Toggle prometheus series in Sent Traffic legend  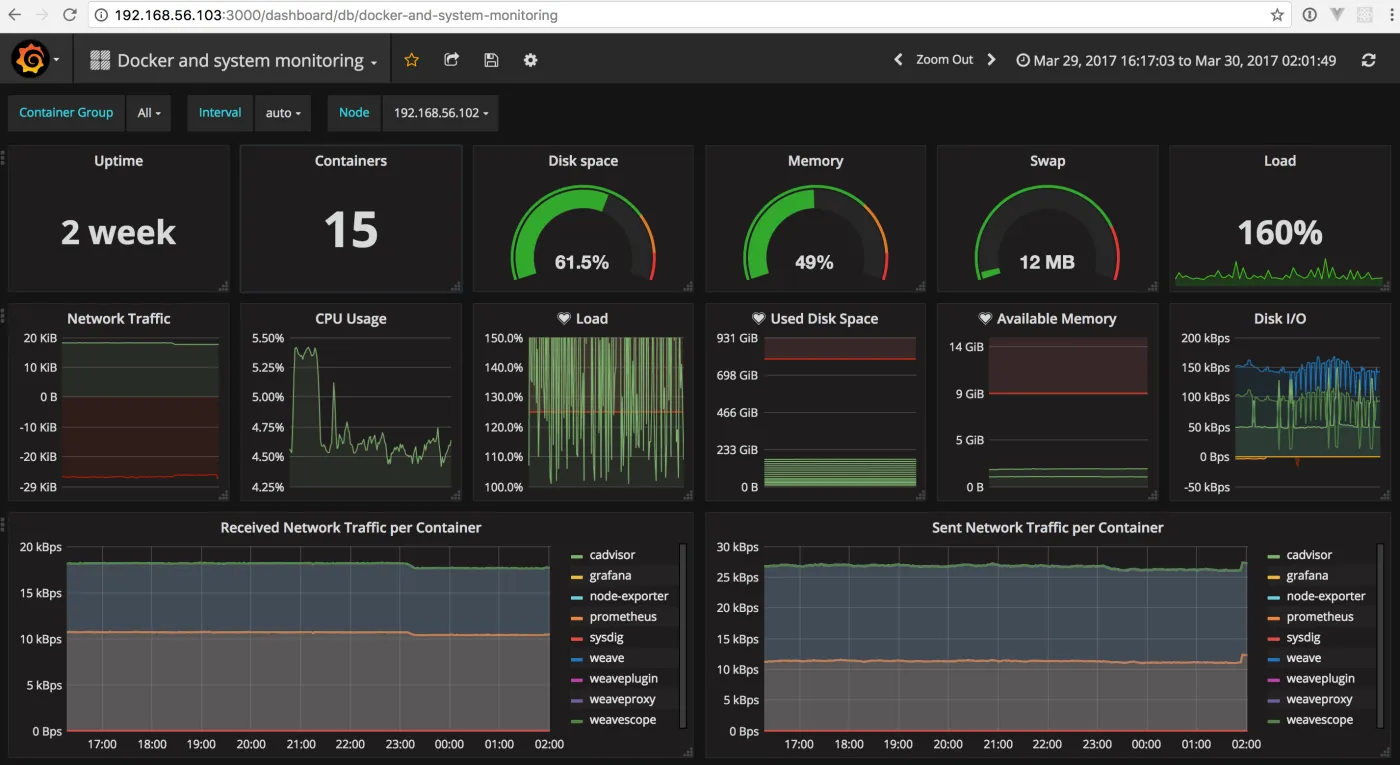click(x=1320, y=617)
